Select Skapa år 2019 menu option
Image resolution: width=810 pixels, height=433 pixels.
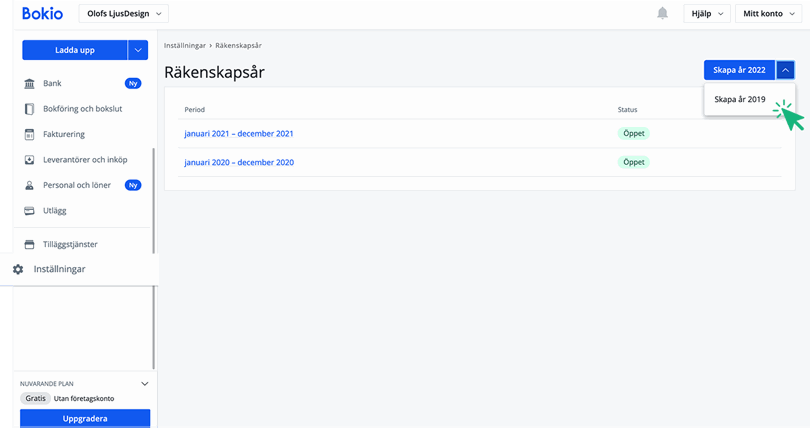point(740,100)
